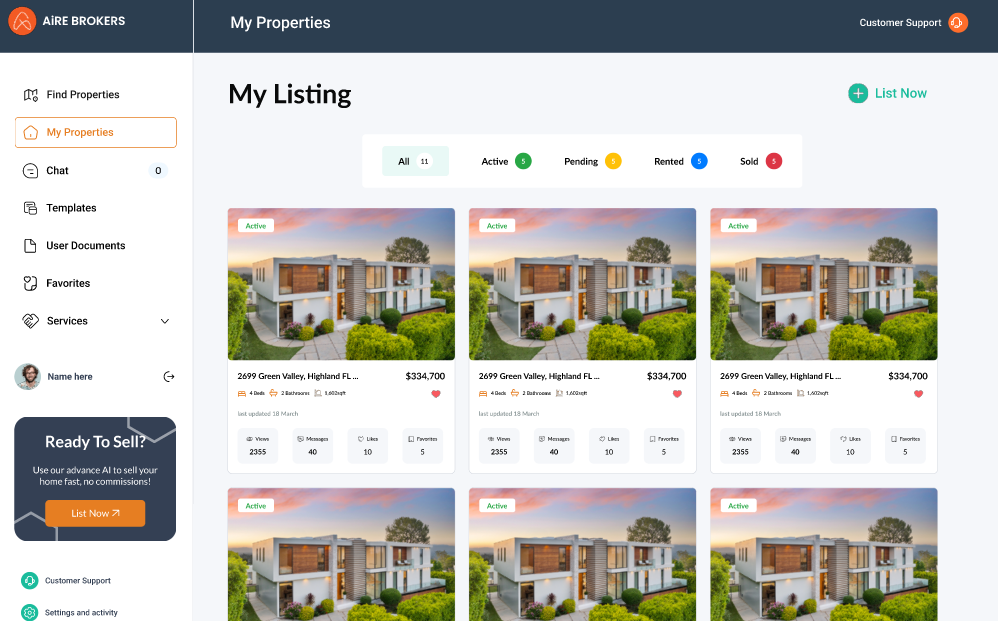Click the orange List Now button

coord(95,513)
